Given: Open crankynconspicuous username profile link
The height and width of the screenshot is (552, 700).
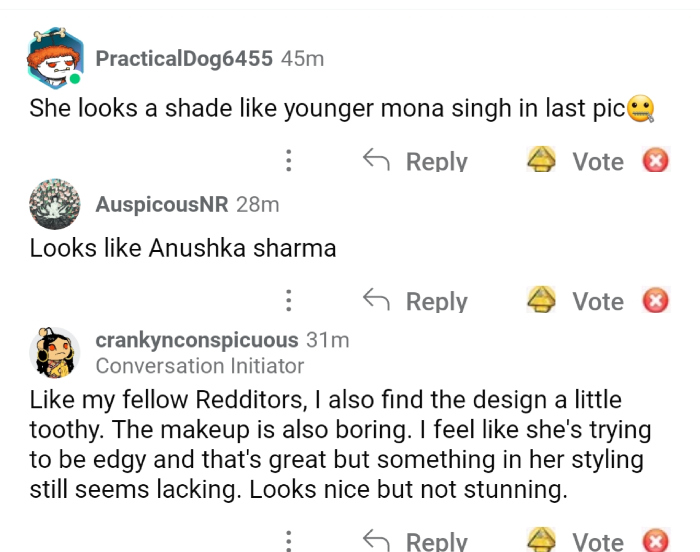Looking at the screenshot, I should click(197, 340).
